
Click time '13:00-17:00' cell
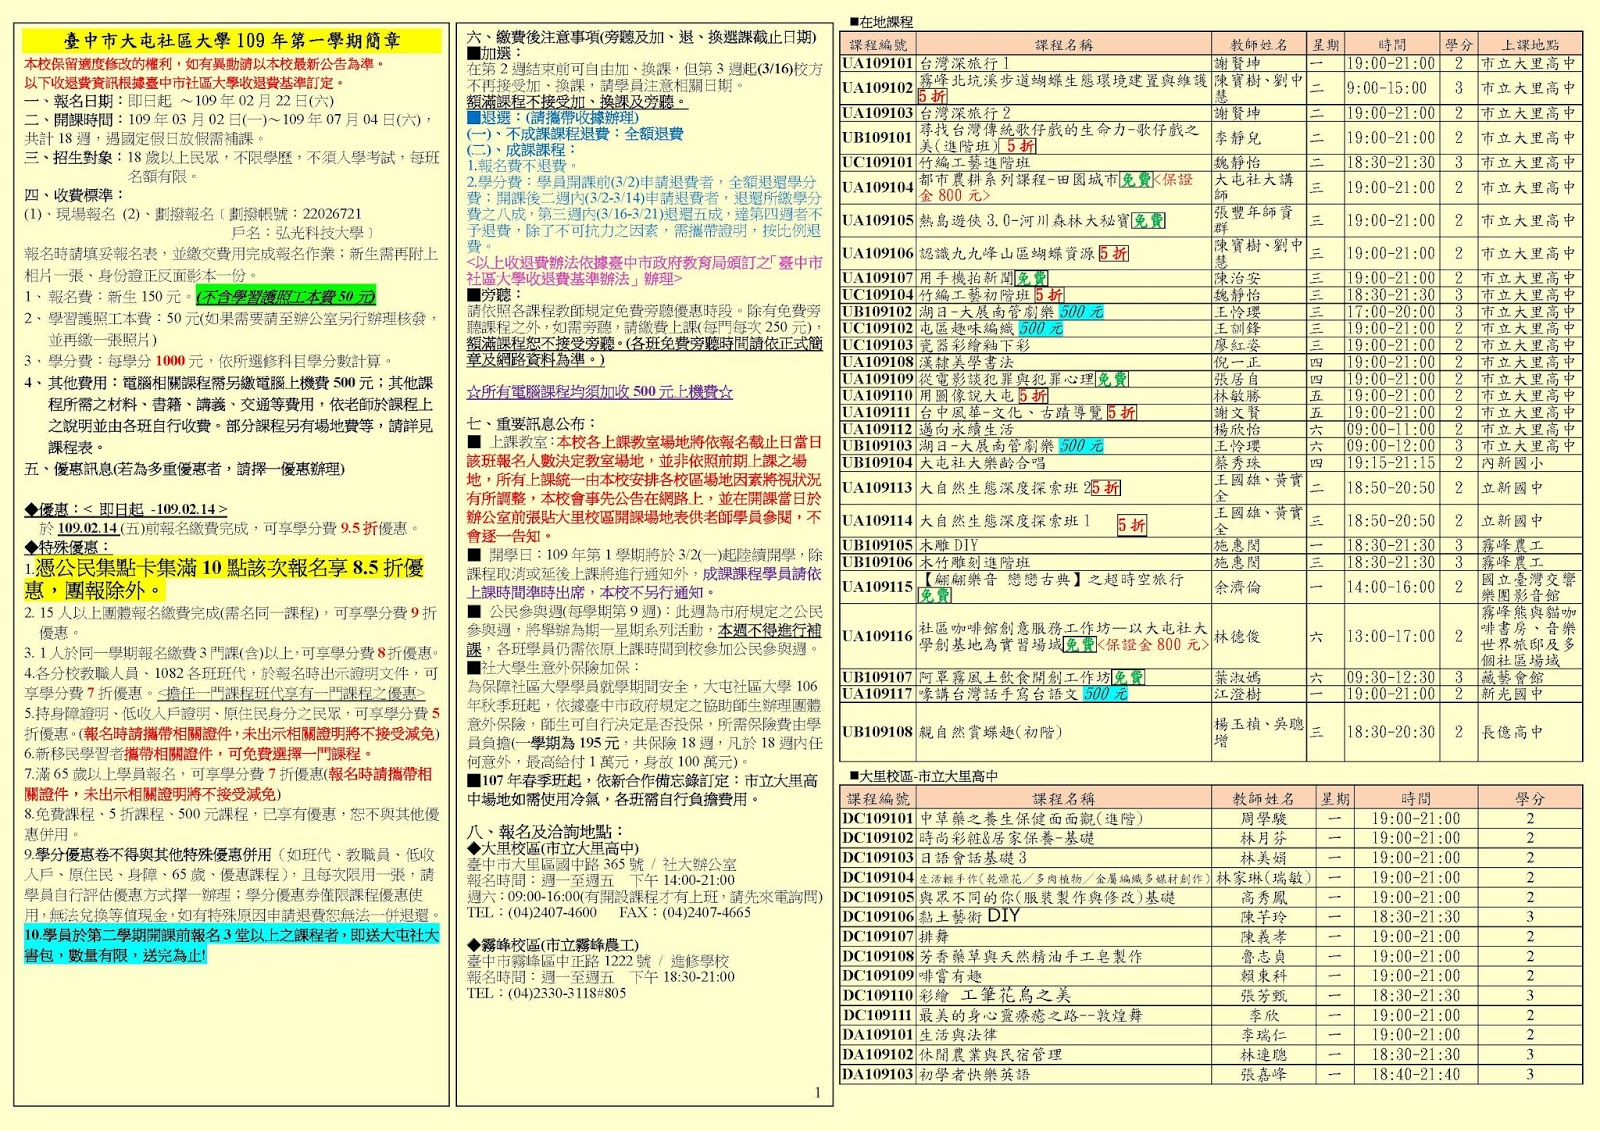pos(1390,636)
